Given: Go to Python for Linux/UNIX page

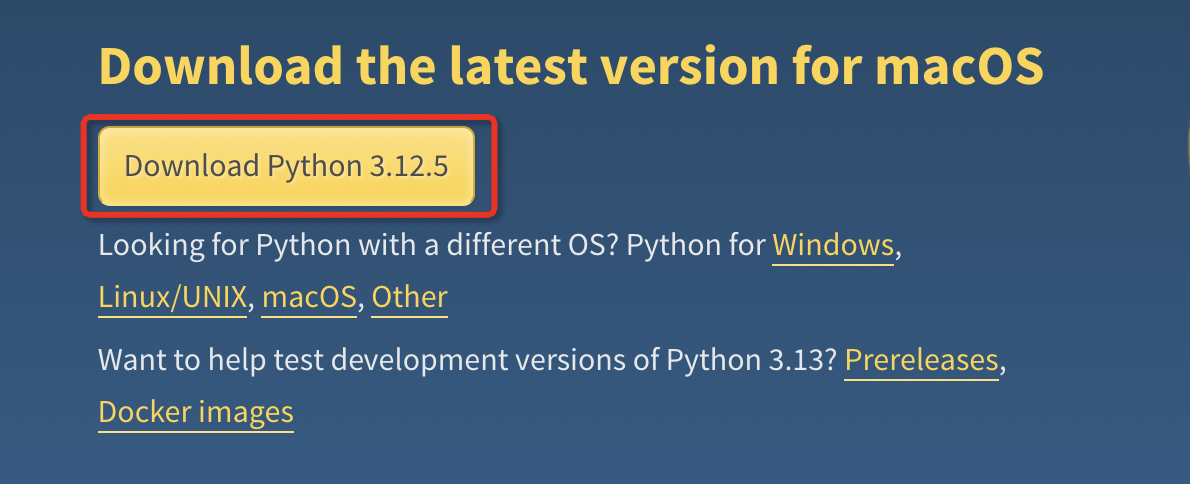Looking at the screenshot, I should 172,297.
